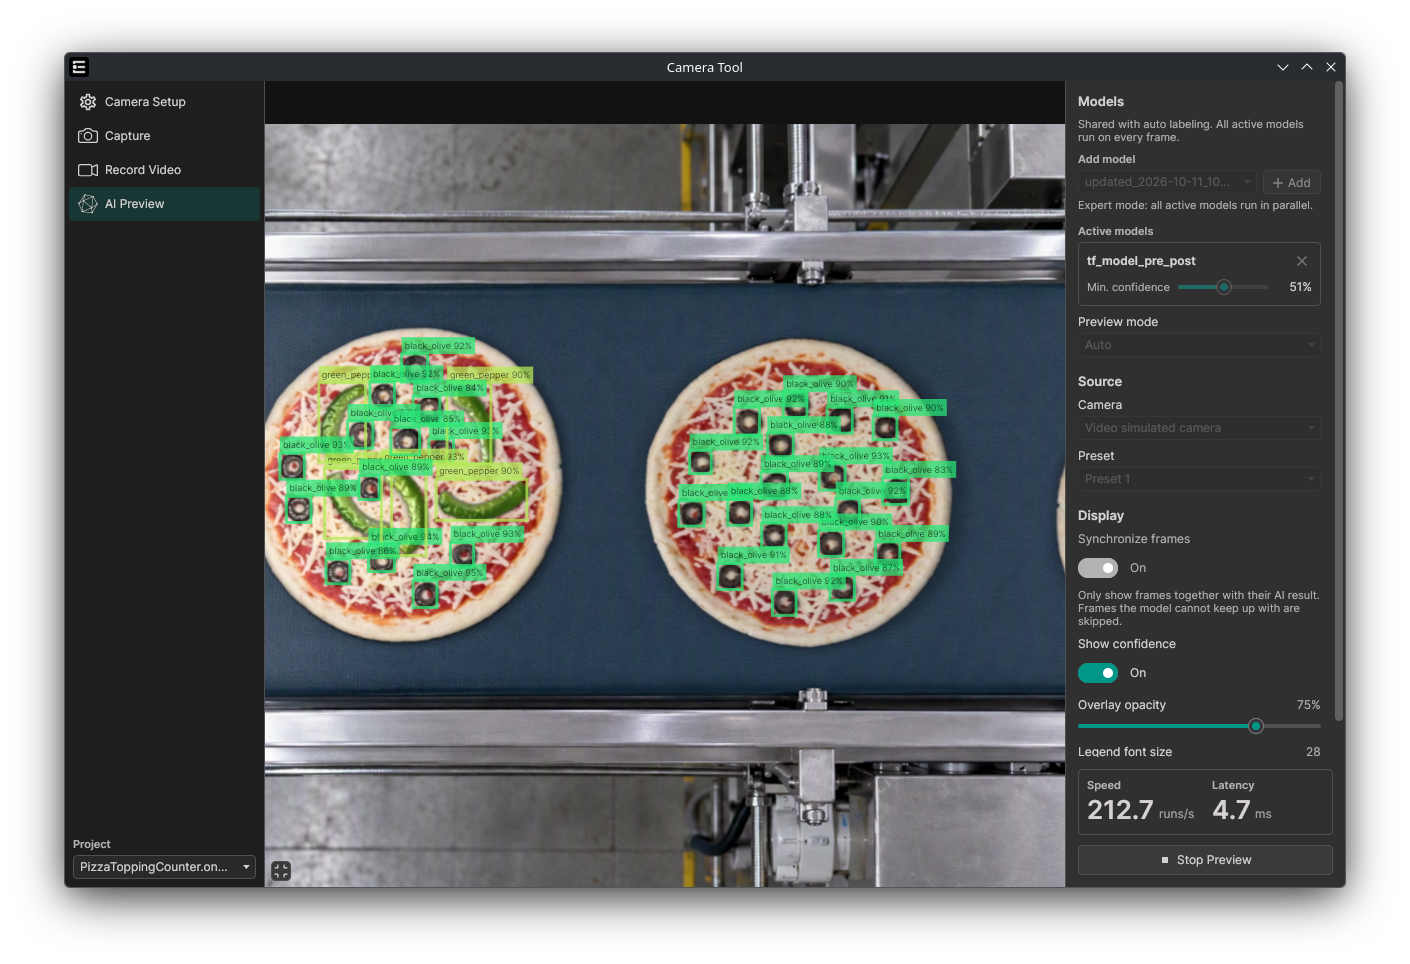Click the Stop Preview button

pyautogui.click(x=1205, y=860)
